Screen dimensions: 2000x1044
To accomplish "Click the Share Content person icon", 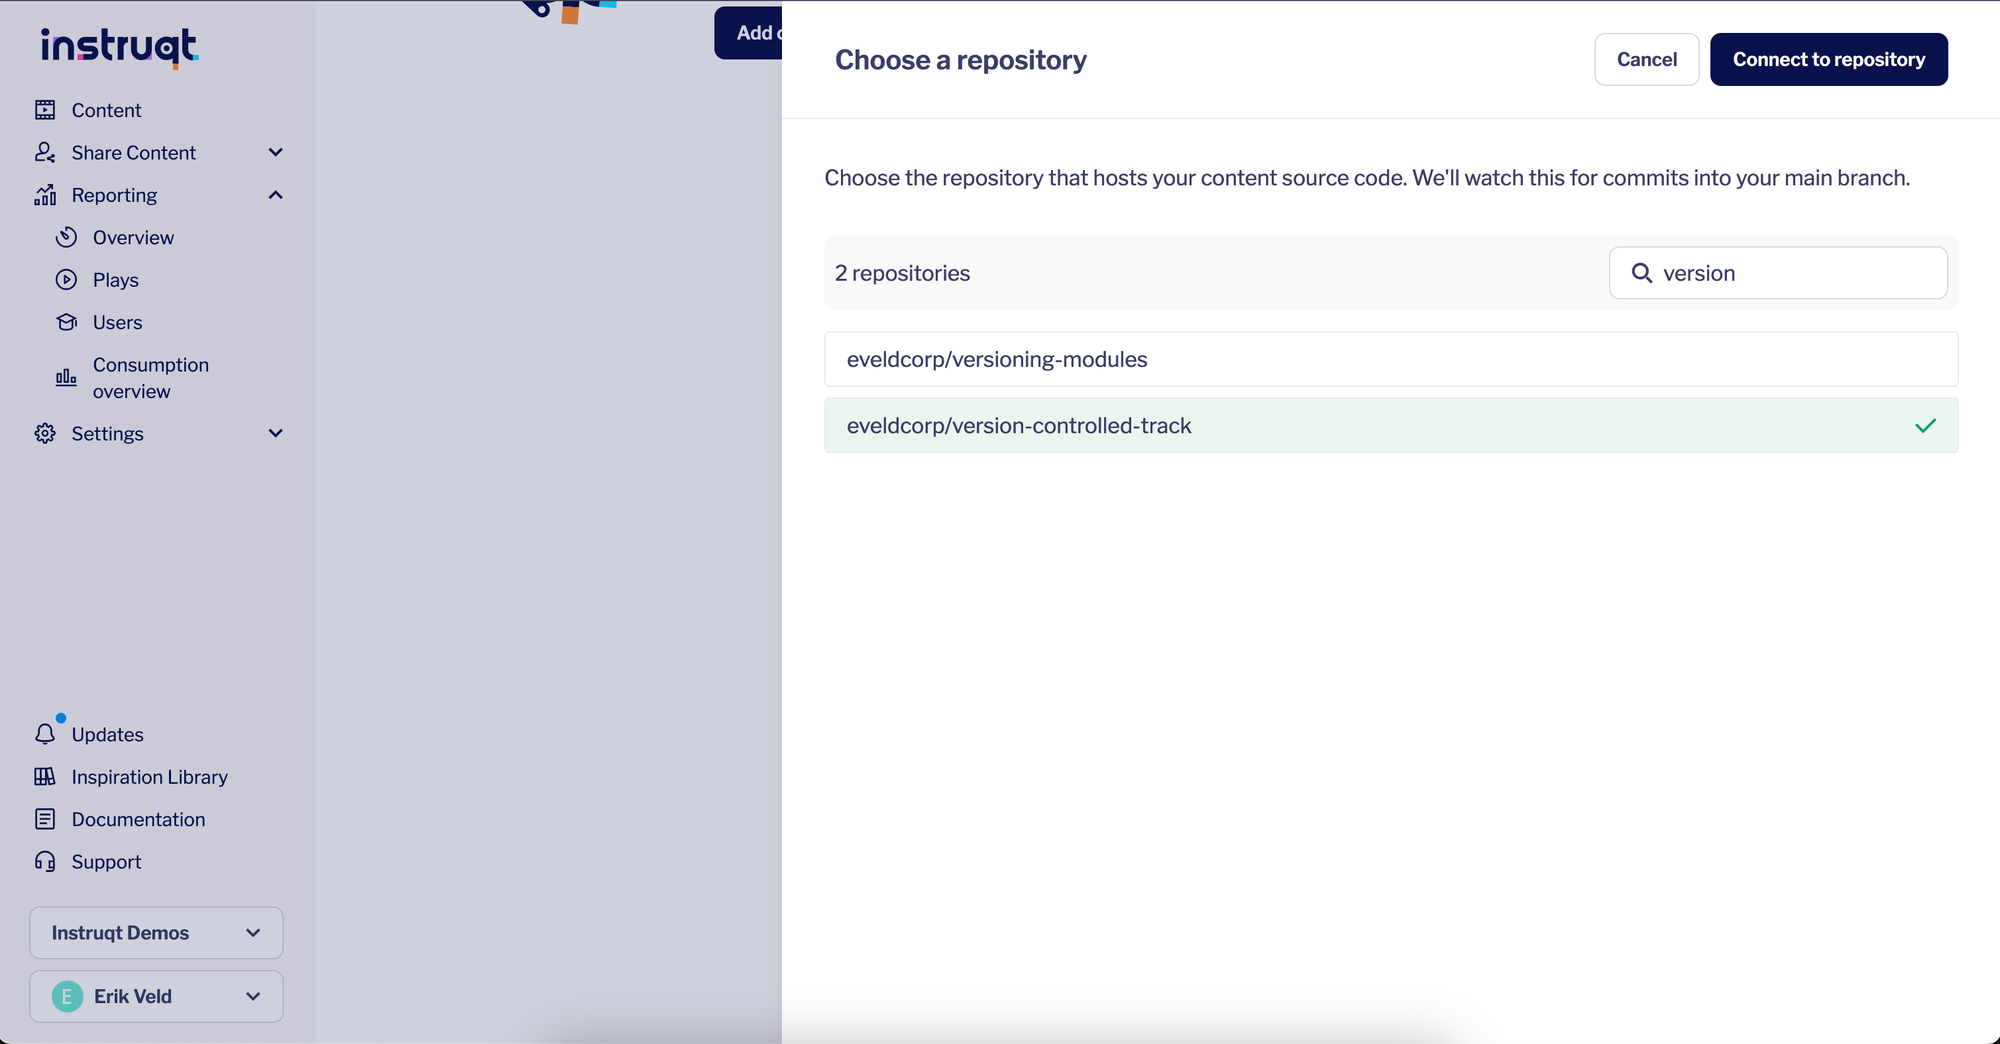I will click(45, 152).
